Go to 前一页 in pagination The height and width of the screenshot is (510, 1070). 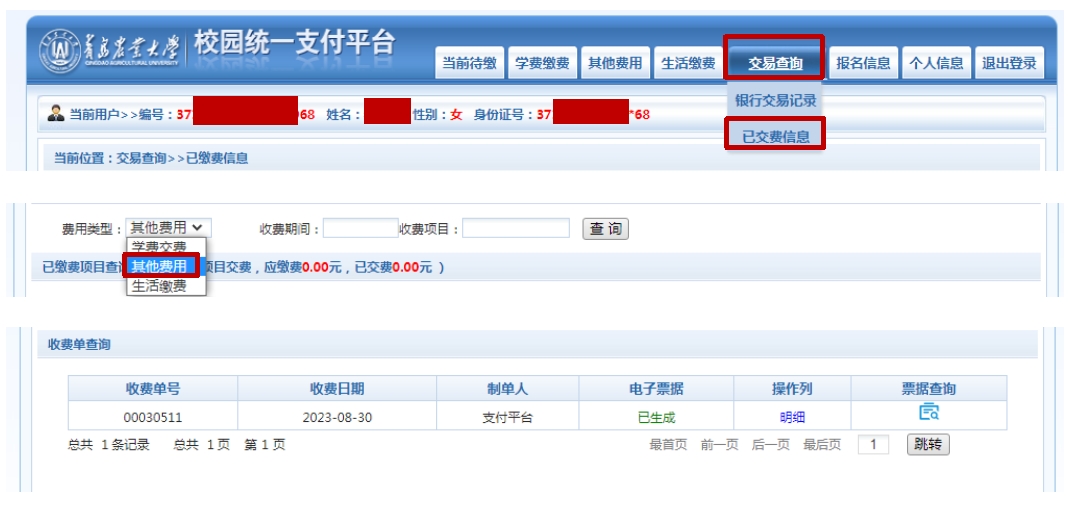(x=719, y=445)
